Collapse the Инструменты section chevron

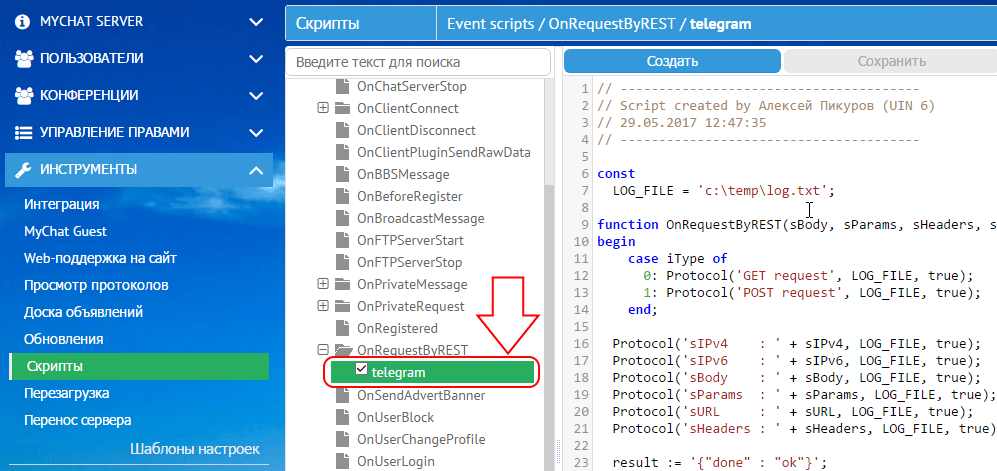[x=256, y=169]
